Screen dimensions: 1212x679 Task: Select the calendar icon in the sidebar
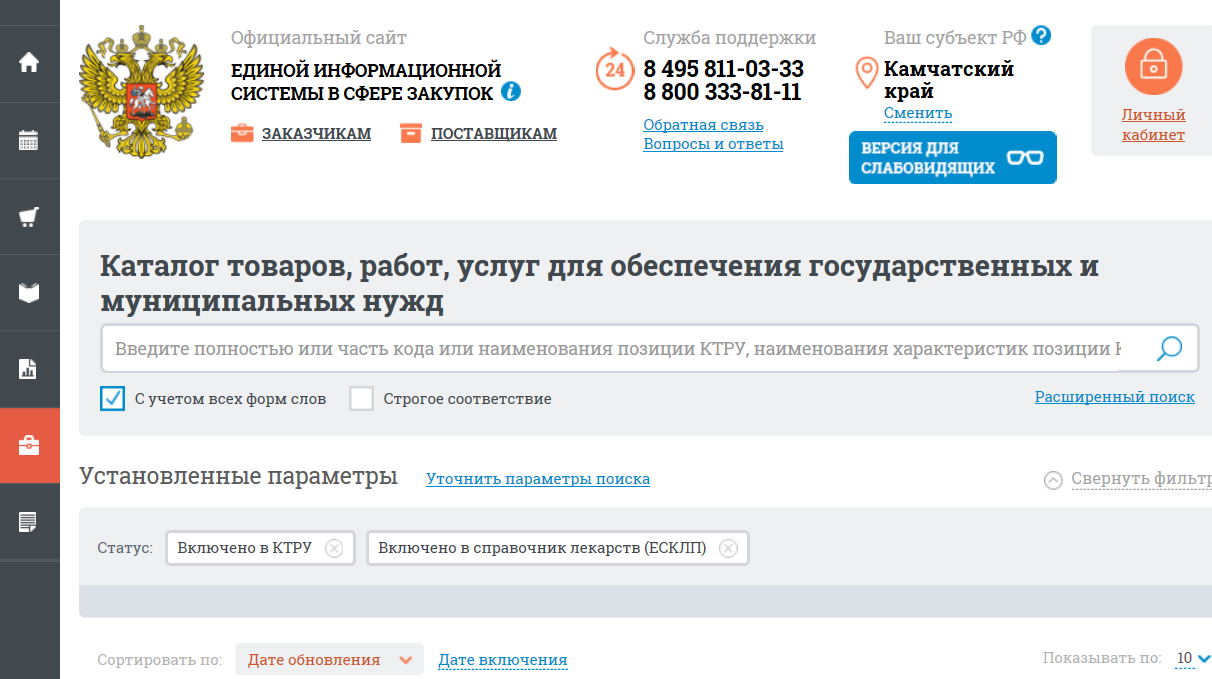pyautogui.click(x=28, y=140)
